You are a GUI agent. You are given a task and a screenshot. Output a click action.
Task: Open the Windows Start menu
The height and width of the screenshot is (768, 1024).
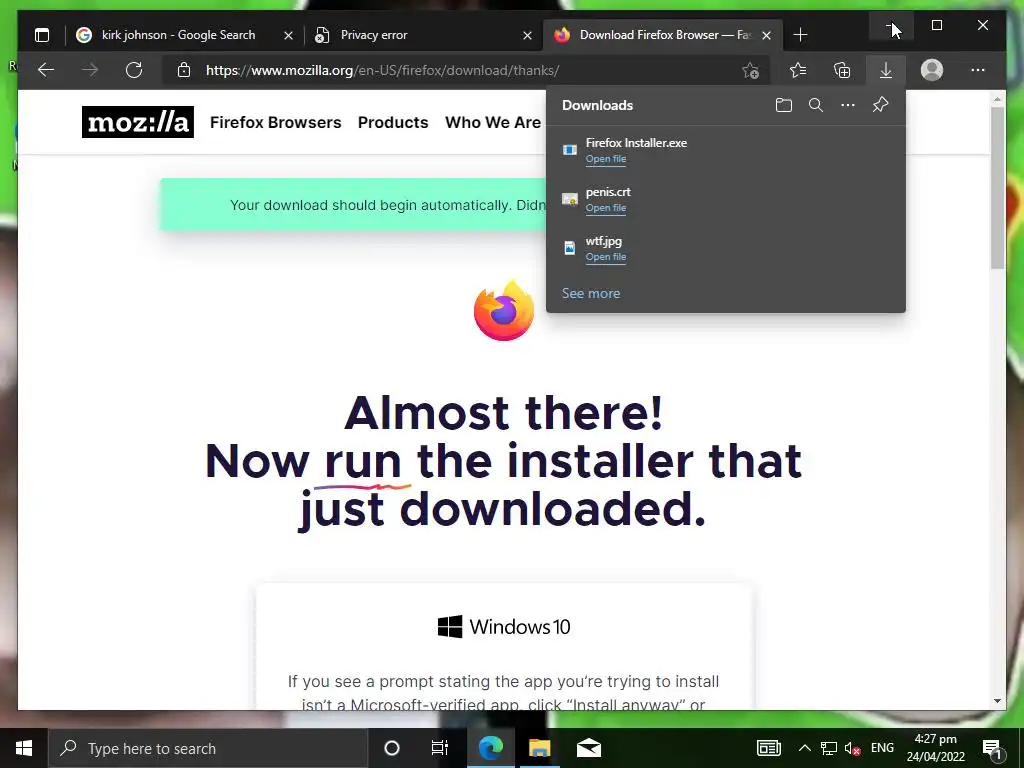24,748
